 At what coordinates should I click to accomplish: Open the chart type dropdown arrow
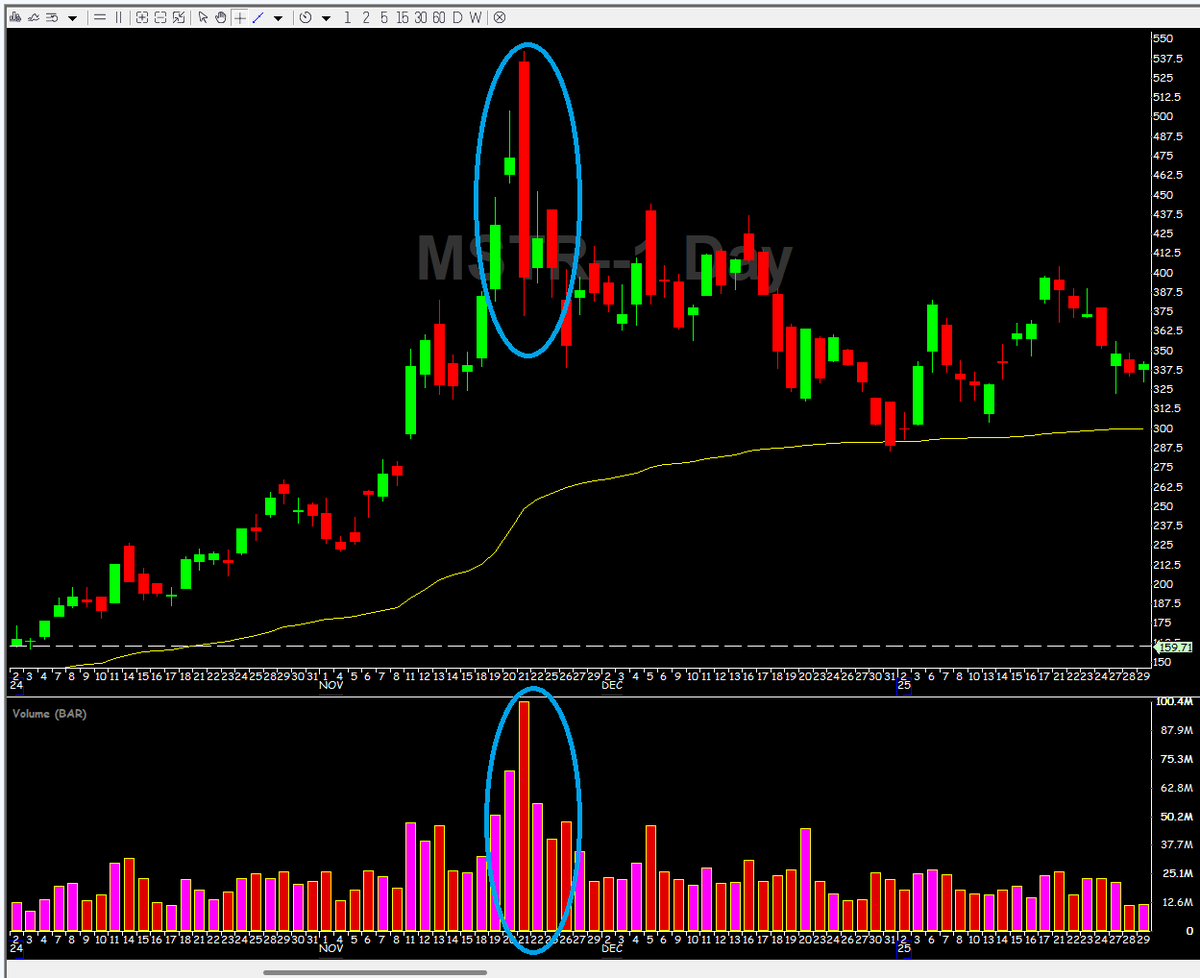pyautogui.click(x=72, y=17)
